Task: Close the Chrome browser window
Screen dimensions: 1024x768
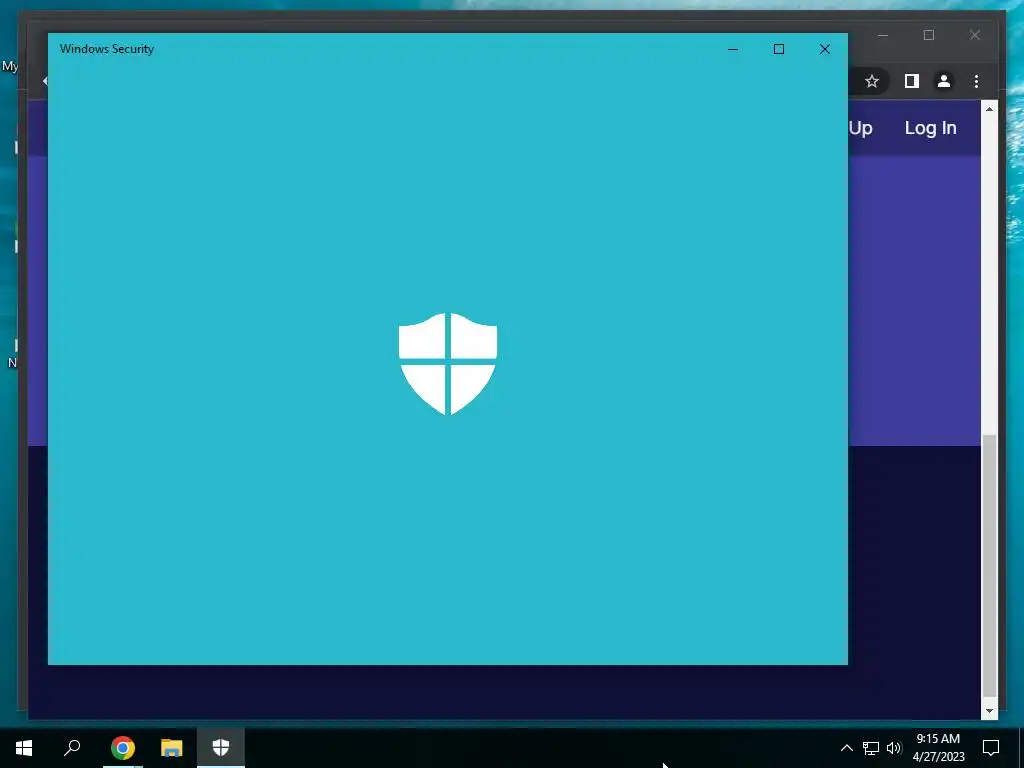Action: pyautogui.click(x=975, y=35)
